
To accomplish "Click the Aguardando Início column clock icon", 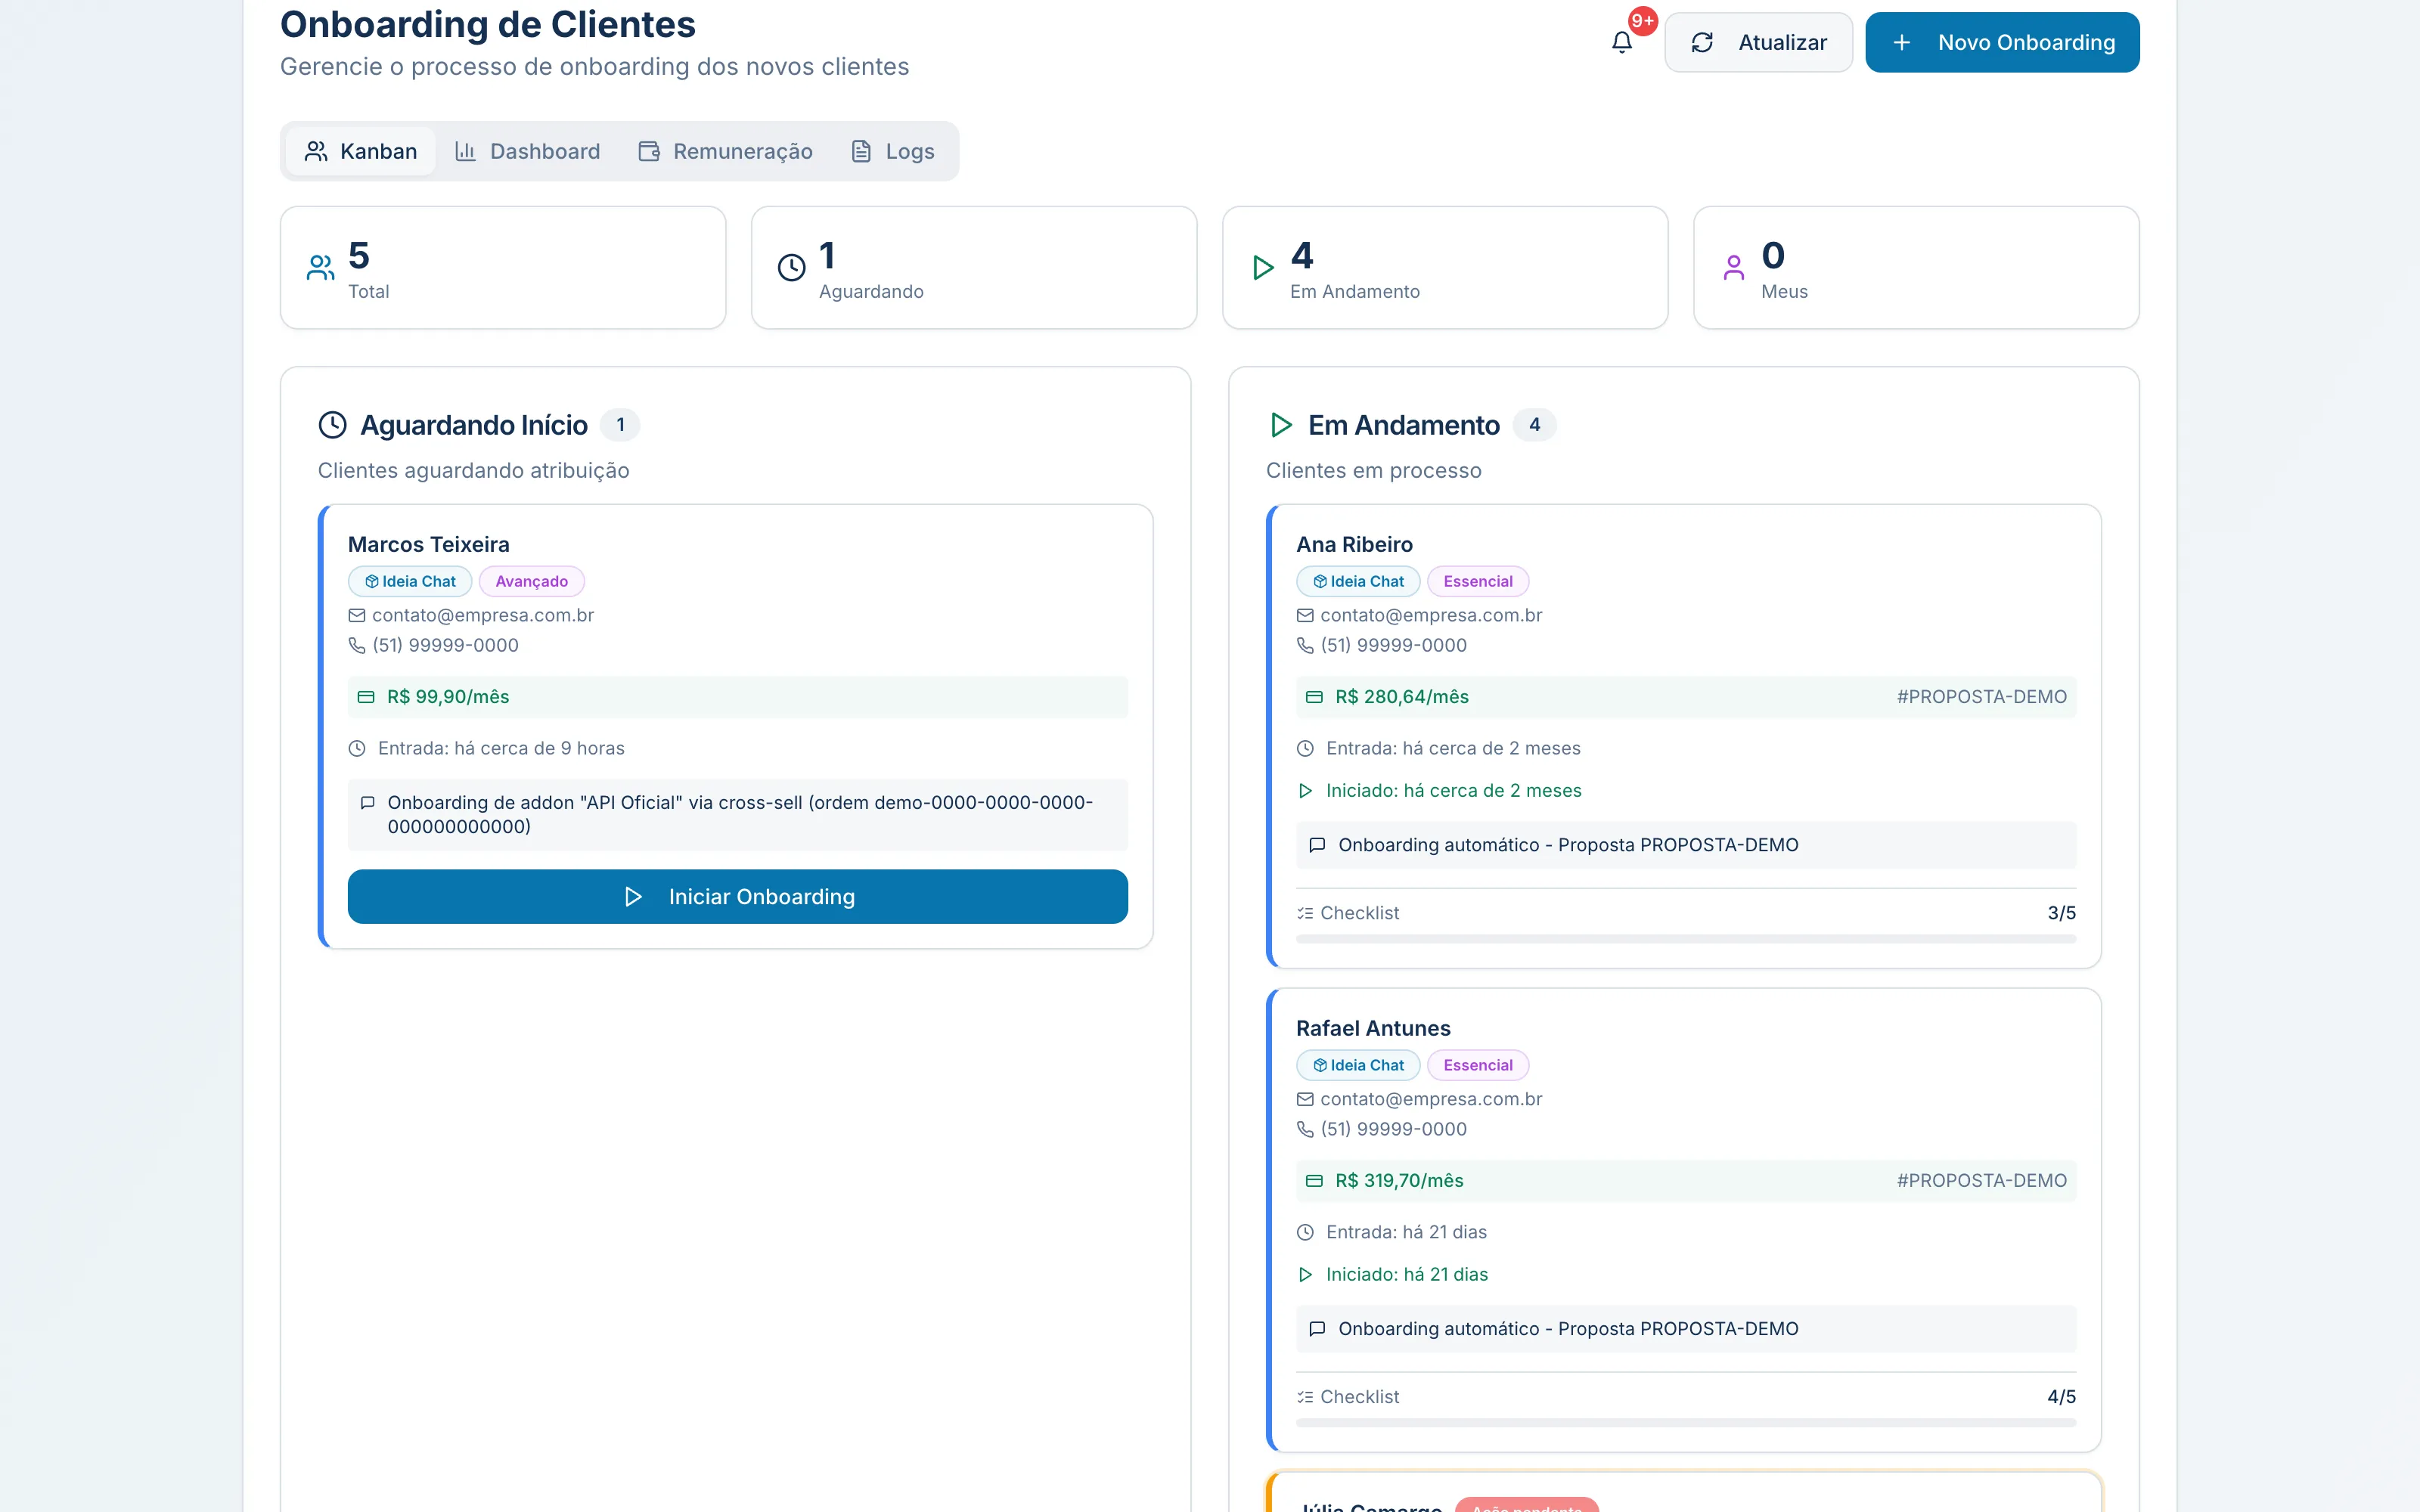I will click(x=332, y=425).
